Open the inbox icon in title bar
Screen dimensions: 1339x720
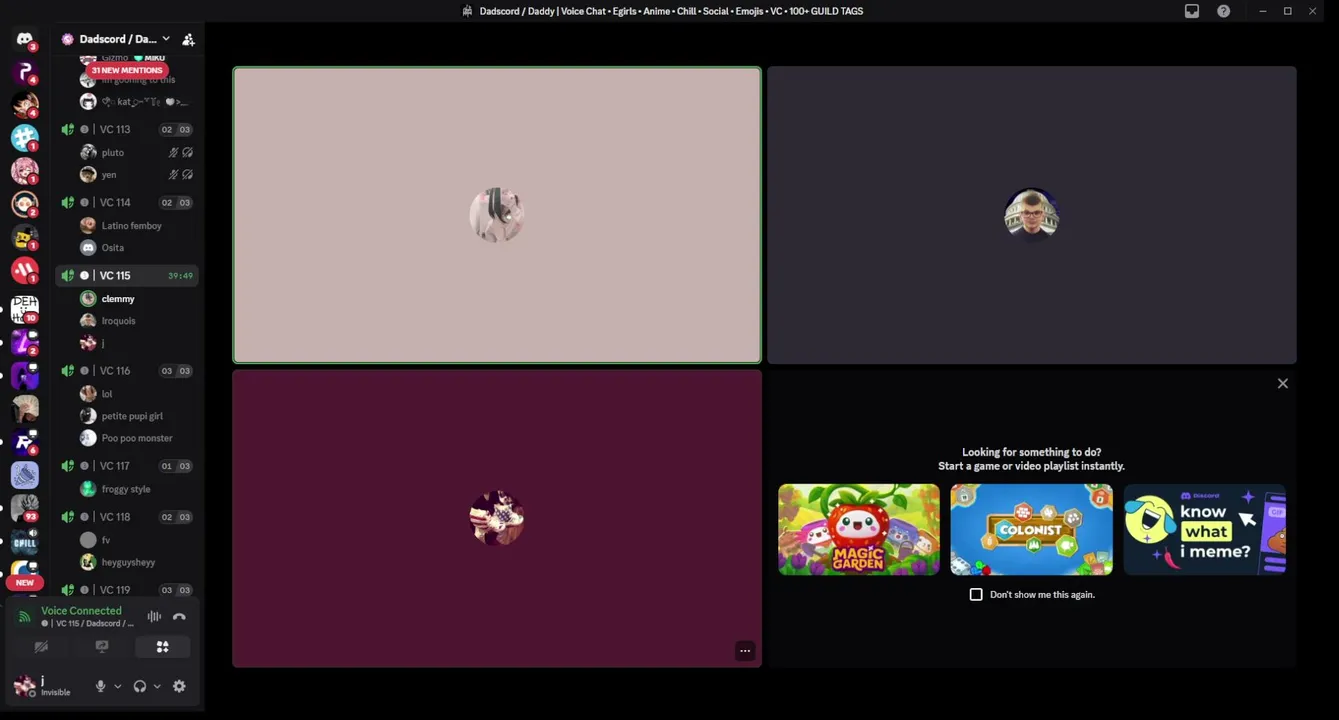point(1192,11)
